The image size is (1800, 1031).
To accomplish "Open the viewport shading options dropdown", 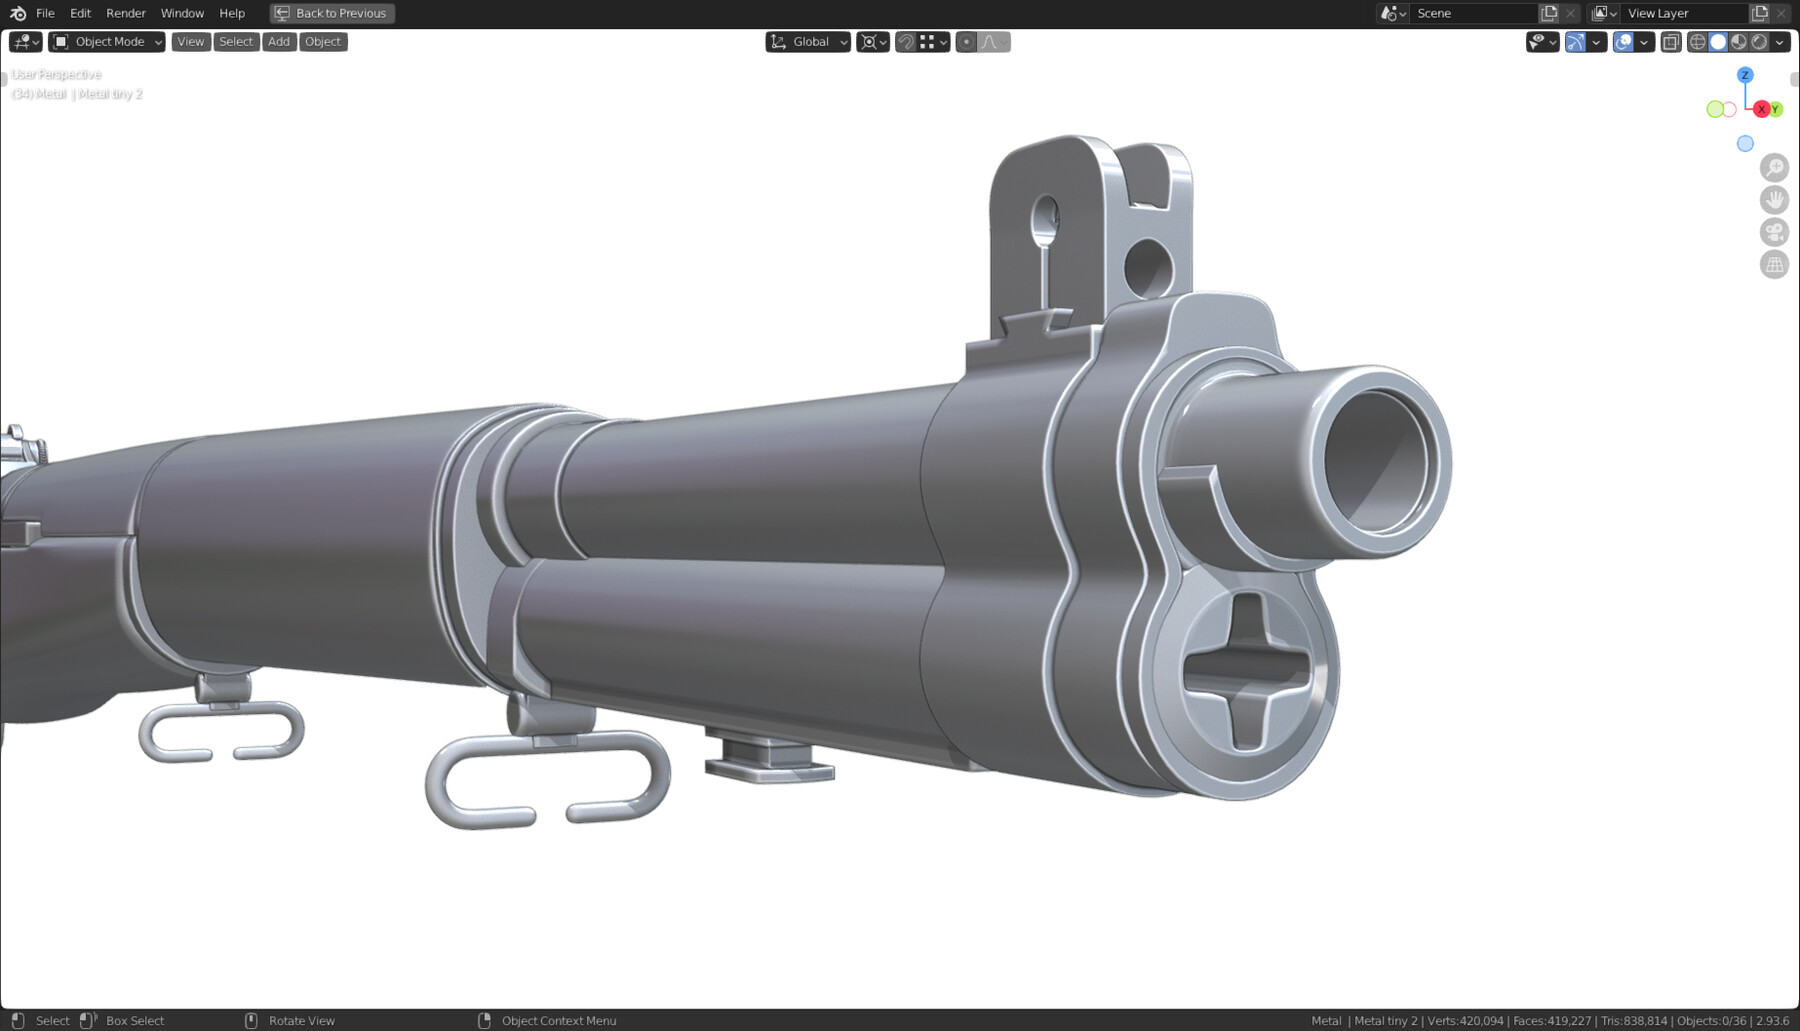I will point(1781,41).
